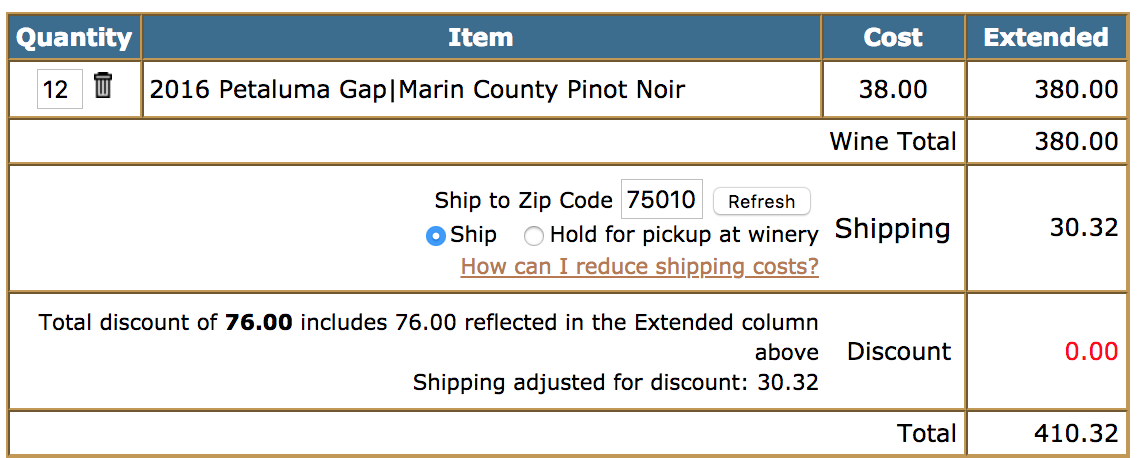Image resolution: width=1138 pixels, height=458 pixels.
Task: Select the 2016 Petaluma Gap Pinot Noir item name
Action: tap(417, 90)
